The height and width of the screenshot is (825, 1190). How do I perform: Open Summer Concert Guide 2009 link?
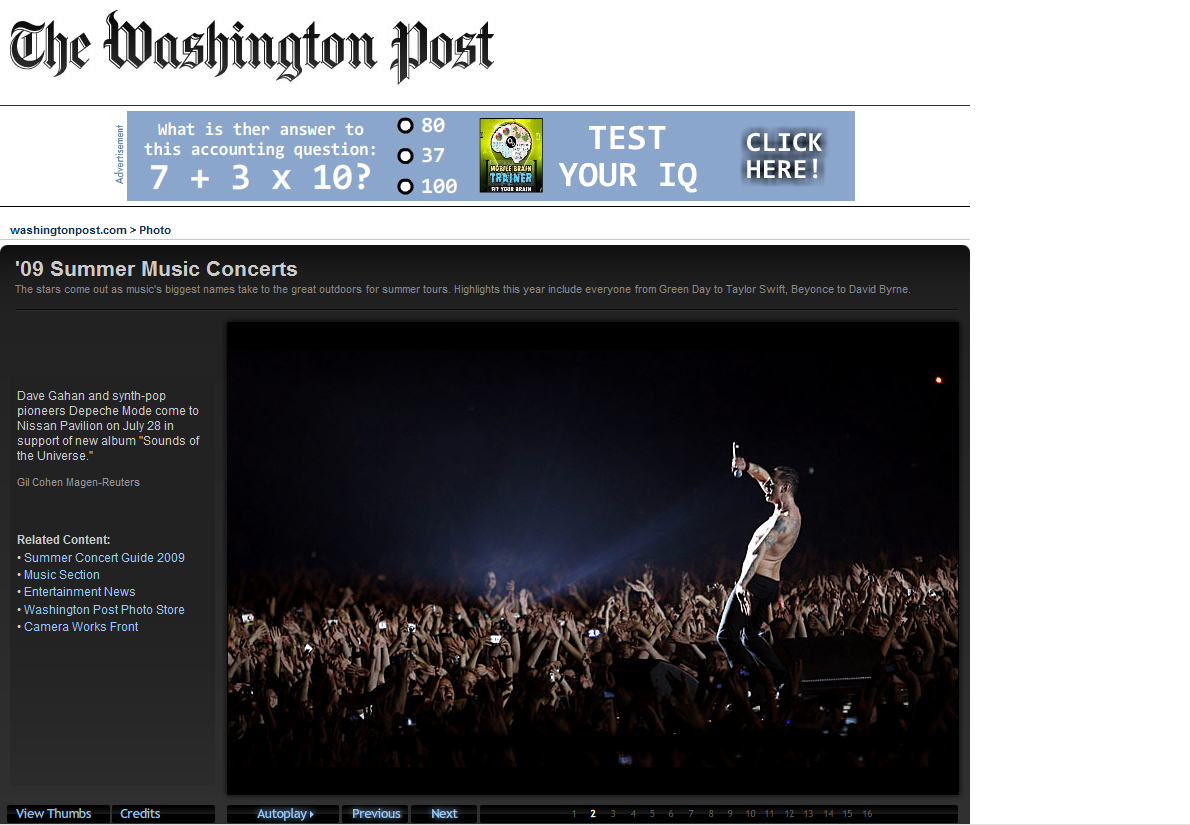pos(104,558)
